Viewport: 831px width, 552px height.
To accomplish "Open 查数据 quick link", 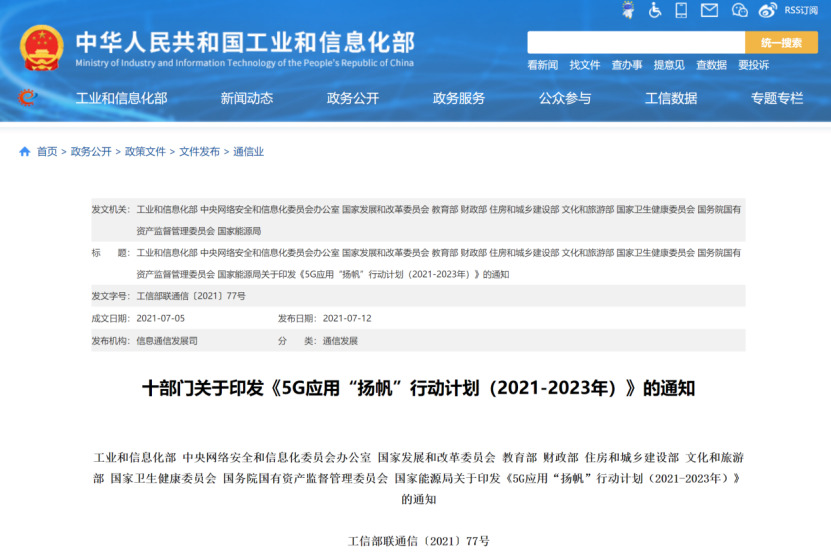I will click(711, 65).
